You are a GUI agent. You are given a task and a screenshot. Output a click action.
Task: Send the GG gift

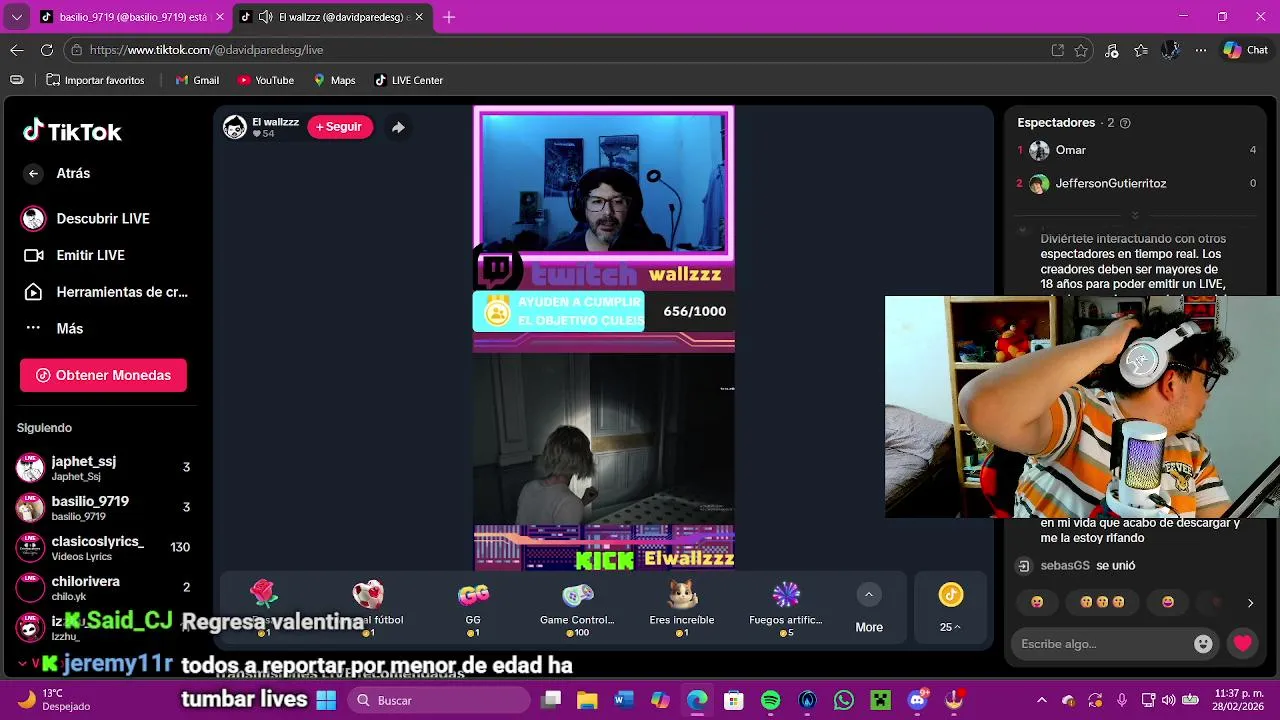[473, 606]
